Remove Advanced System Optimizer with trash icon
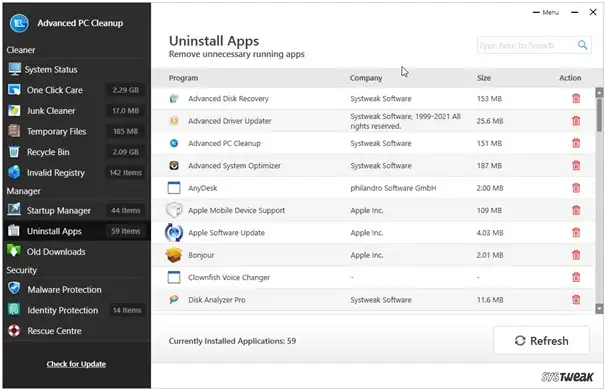The height and width of the screenshot is (391, 606). [x=576, y=166]
